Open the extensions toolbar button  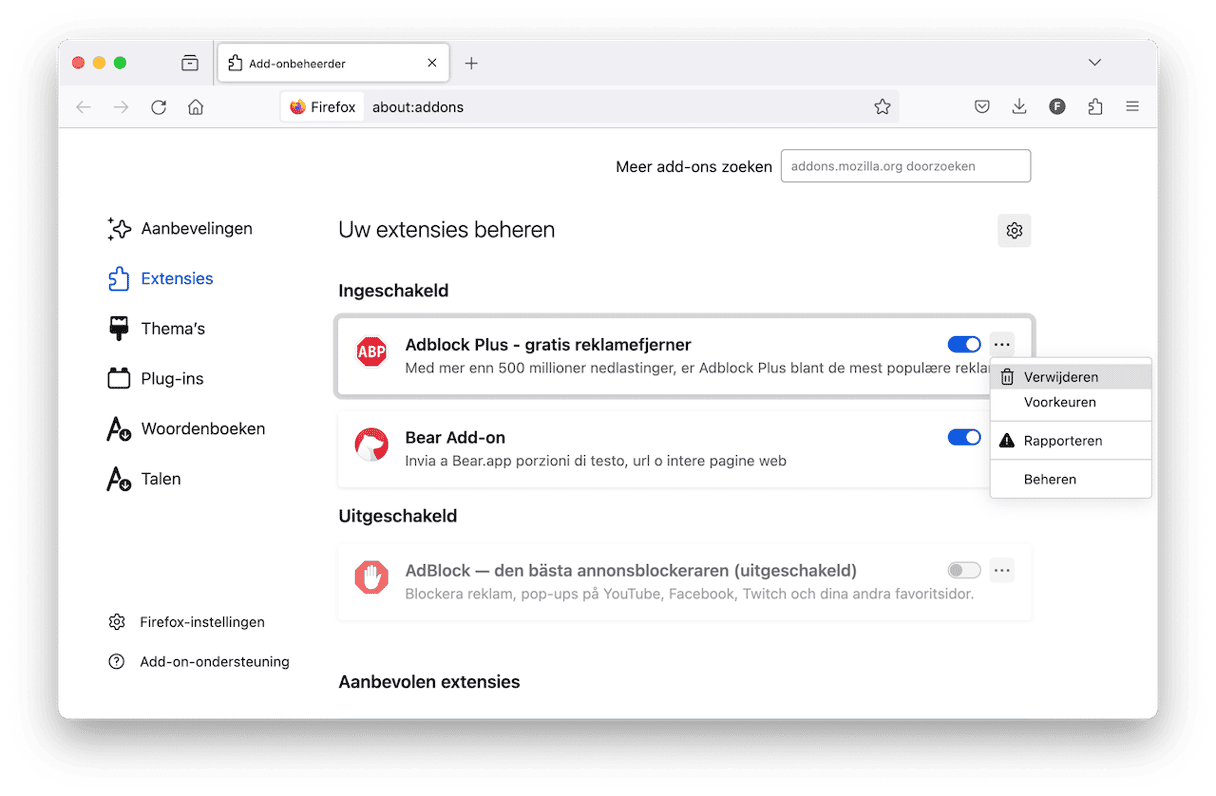[1095, 107]
